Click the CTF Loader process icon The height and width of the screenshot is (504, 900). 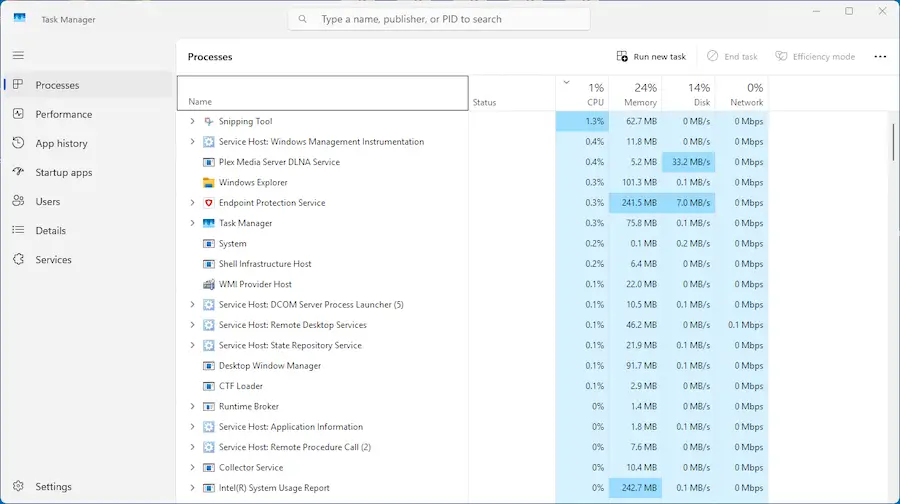(x=208, y=386)
